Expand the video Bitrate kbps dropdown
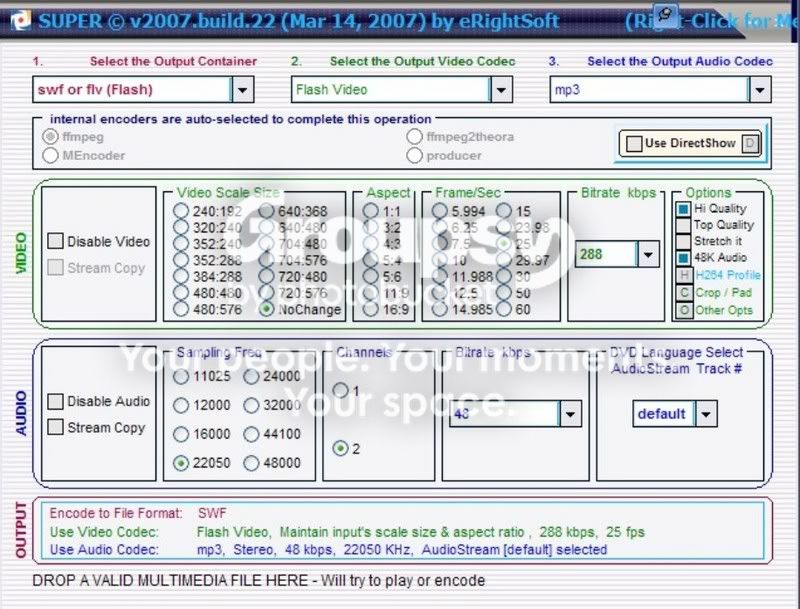Screen dimensions: 800x609 point(648,254)
